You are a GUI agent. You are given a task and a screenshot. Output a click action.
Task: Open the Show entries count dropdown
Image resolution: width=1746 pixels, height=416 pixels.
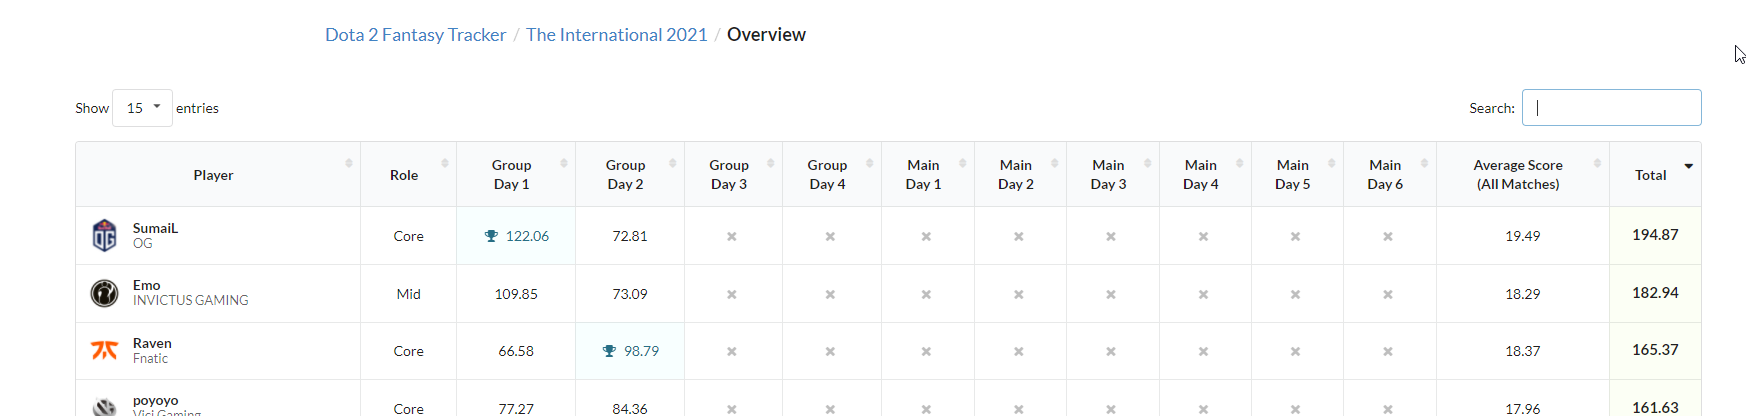(x=142, y=108)
